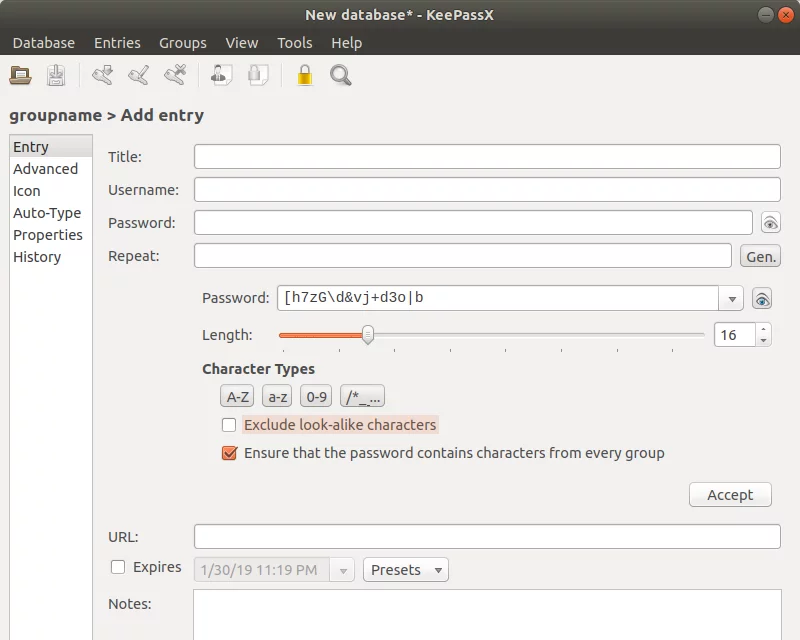The height and width of the screenshot is (640, 800).
Task: Accept the generated password
Action: pyautogui.click(x=730, y=495)
